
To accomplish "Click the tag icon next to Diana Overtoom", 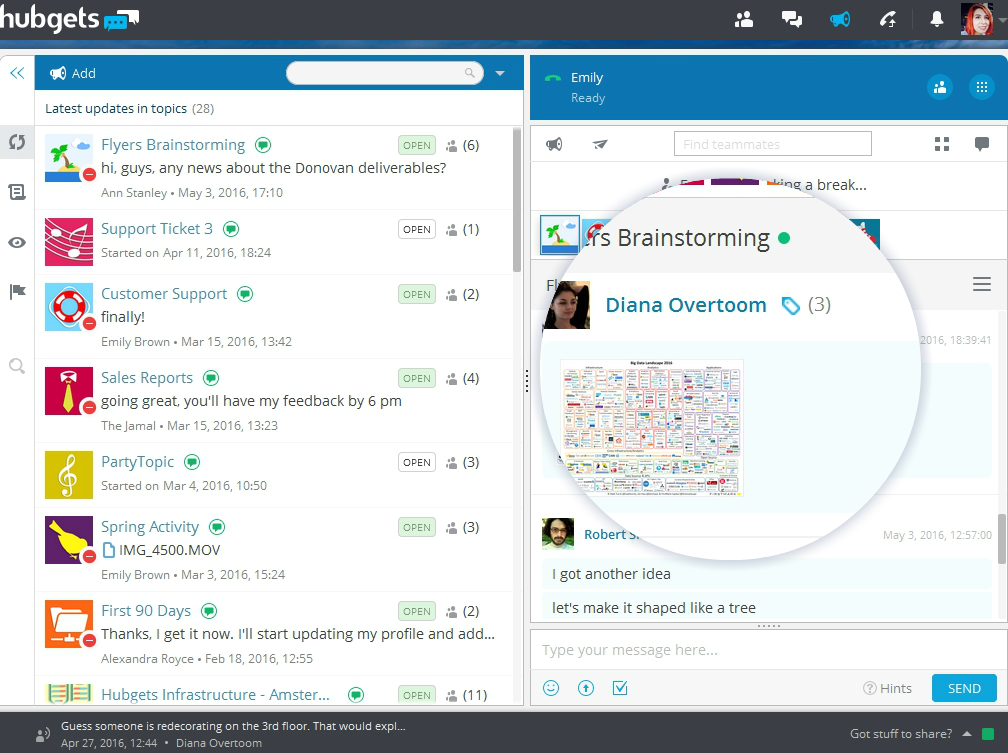I will click(x=790, y=305).
